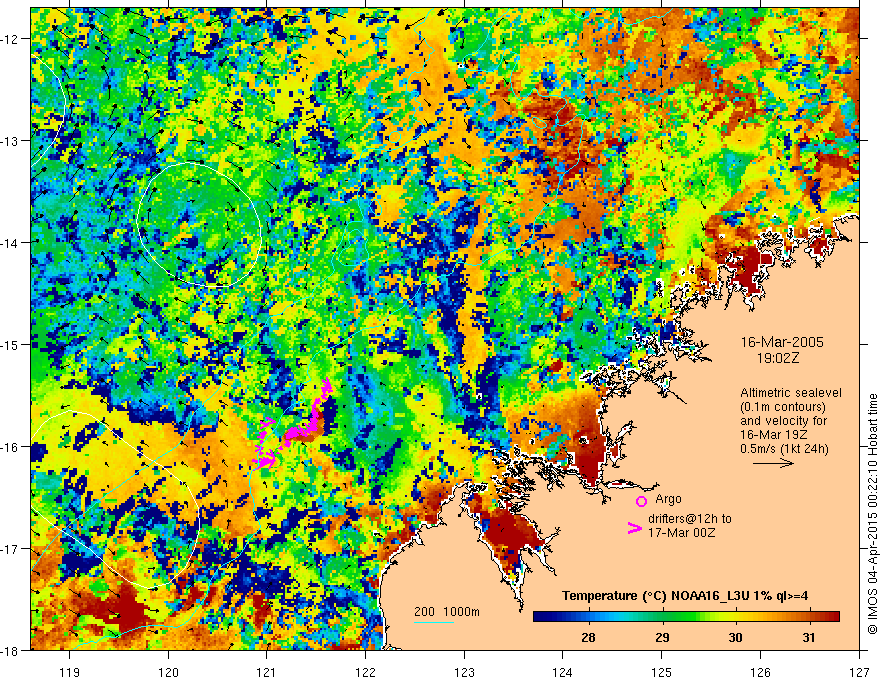Click the longitude axis label '127'

tap(859, 672)
